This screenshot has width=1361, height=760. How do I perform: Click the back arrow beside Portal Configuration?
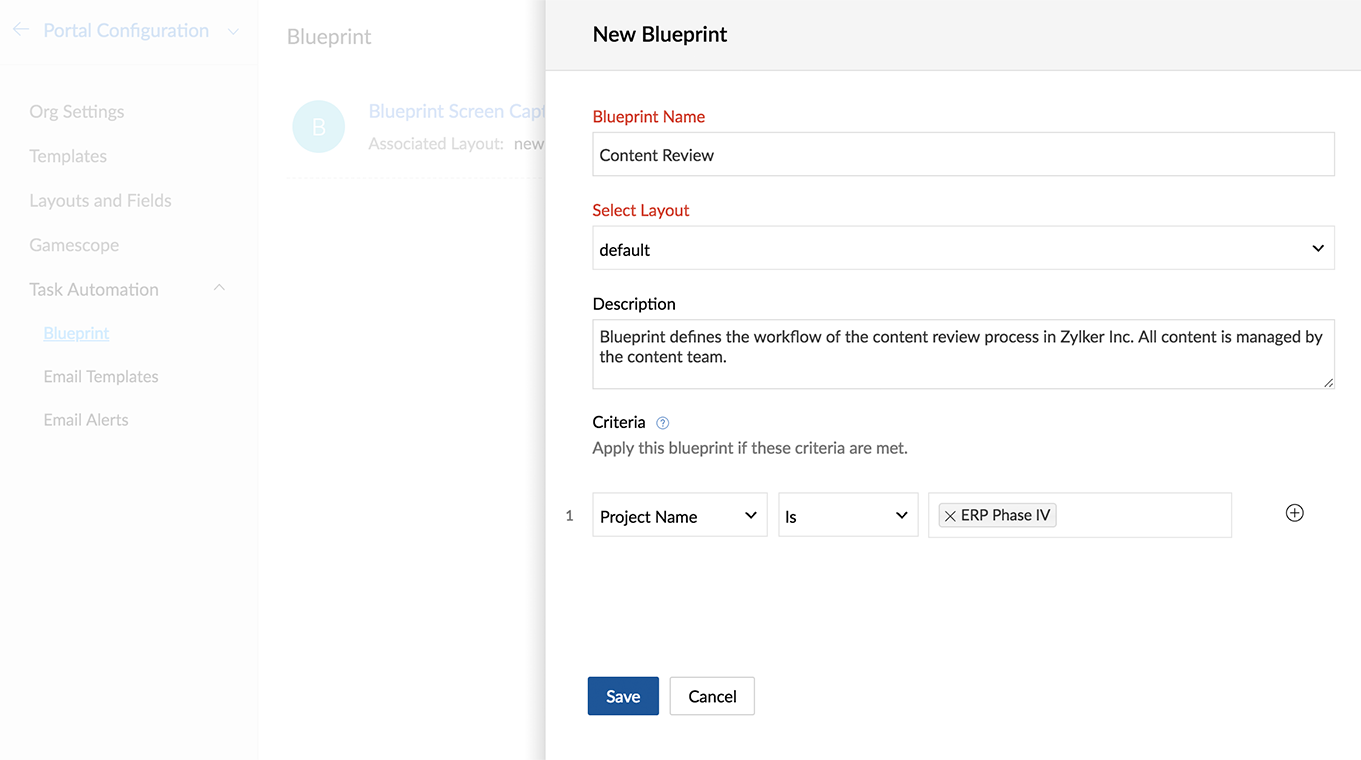(20, 30)
